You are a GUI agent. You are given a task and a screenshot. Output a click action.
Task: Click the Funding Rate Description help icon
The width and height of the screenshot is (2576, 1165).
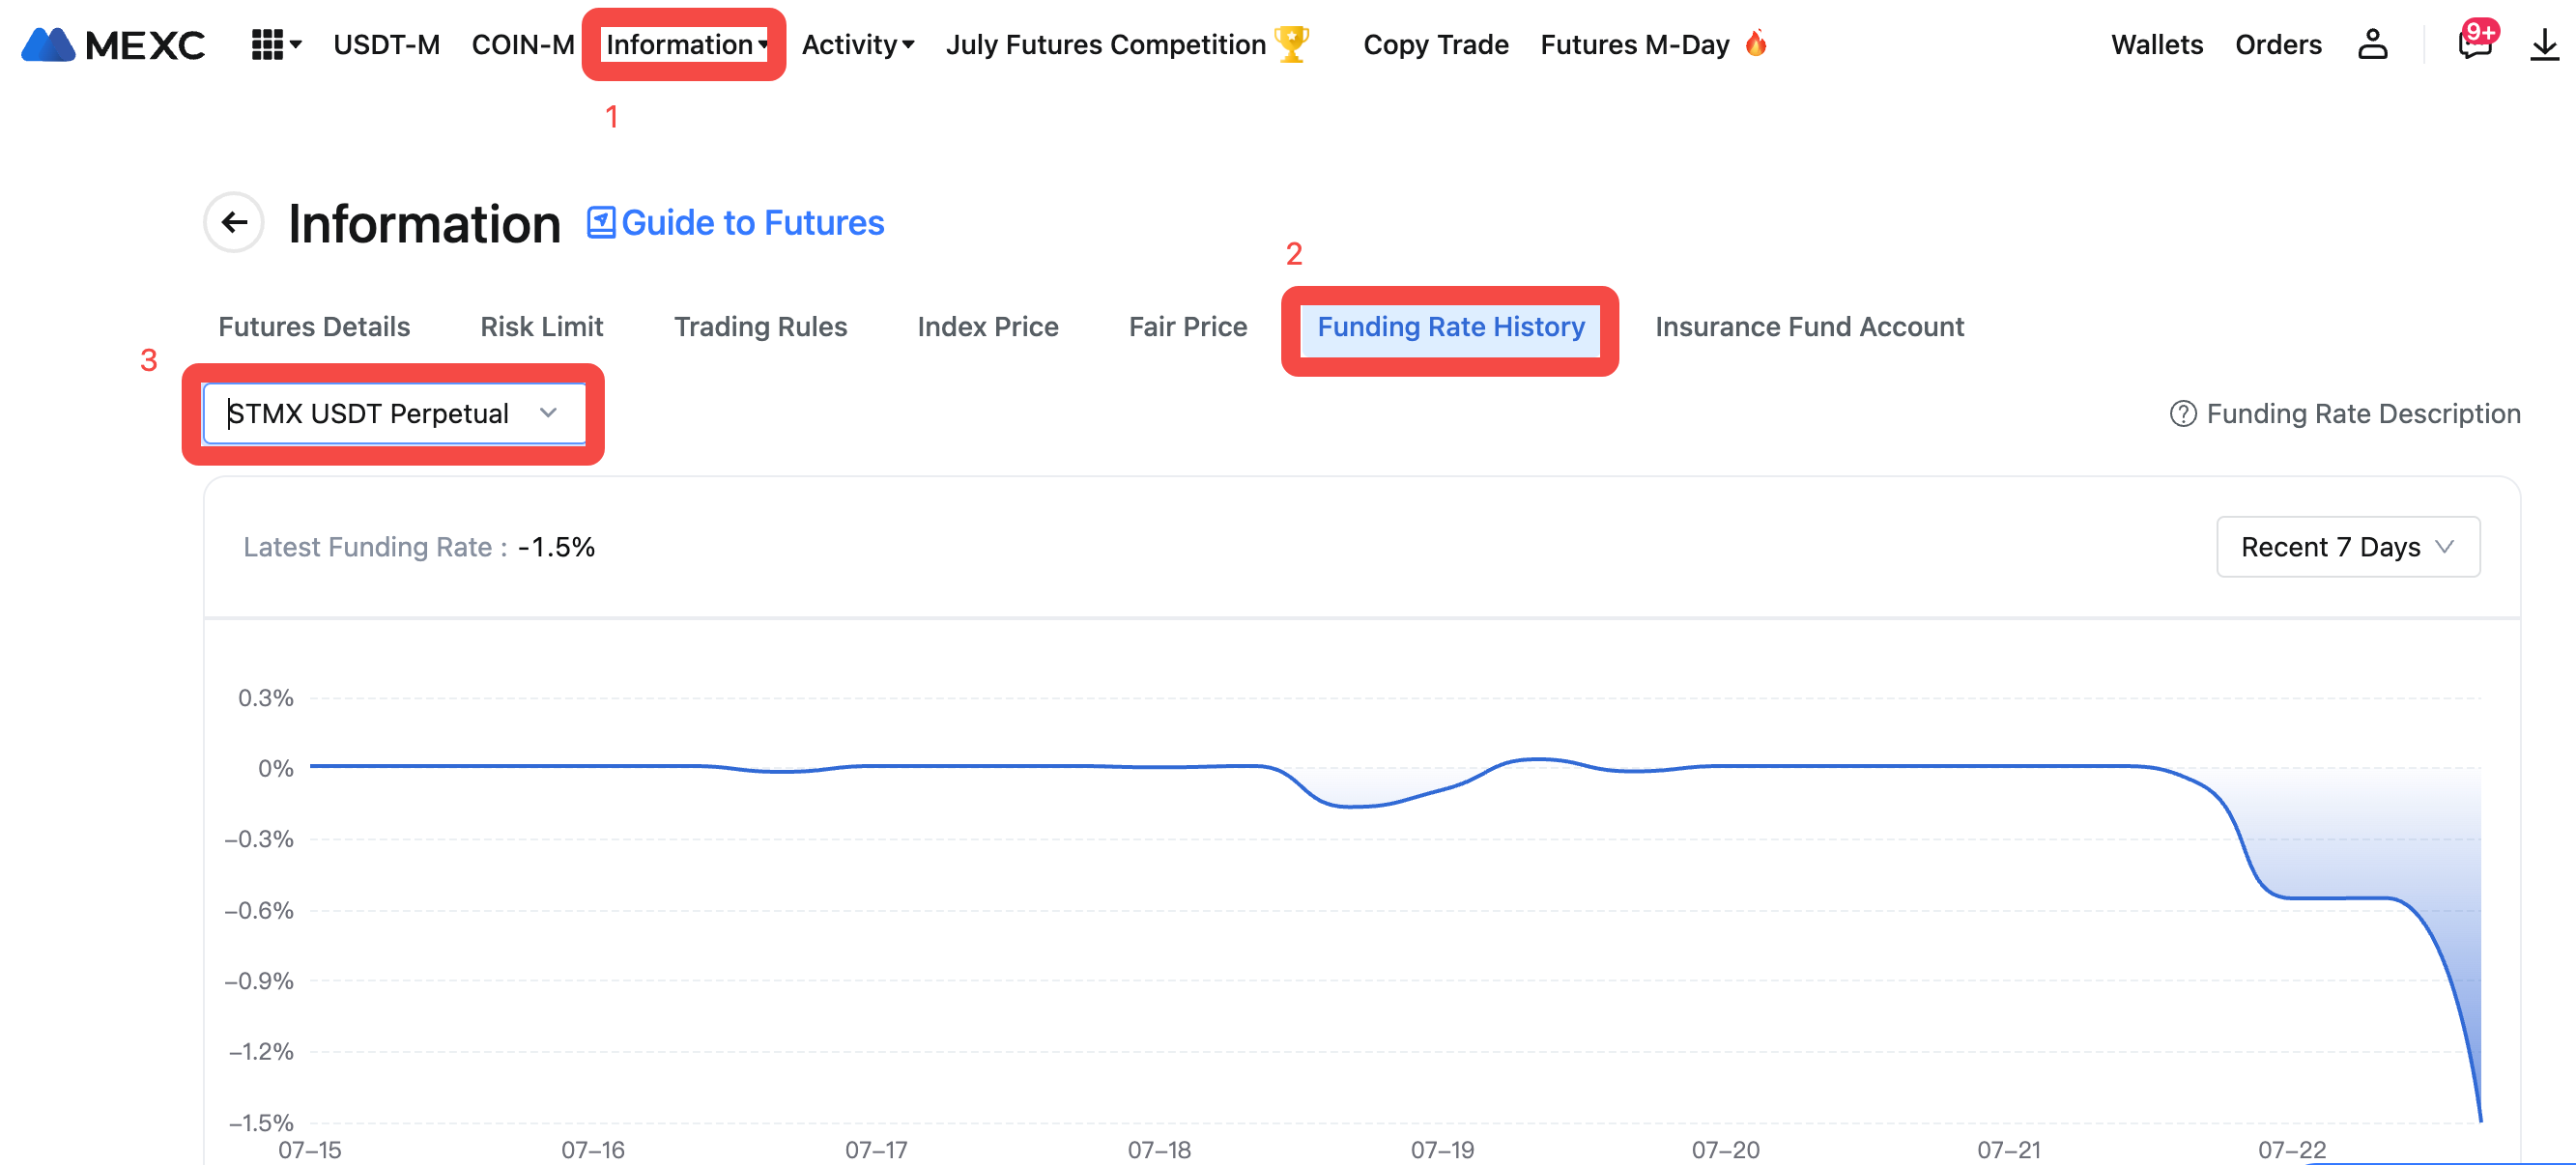[x=2182, y=413]
